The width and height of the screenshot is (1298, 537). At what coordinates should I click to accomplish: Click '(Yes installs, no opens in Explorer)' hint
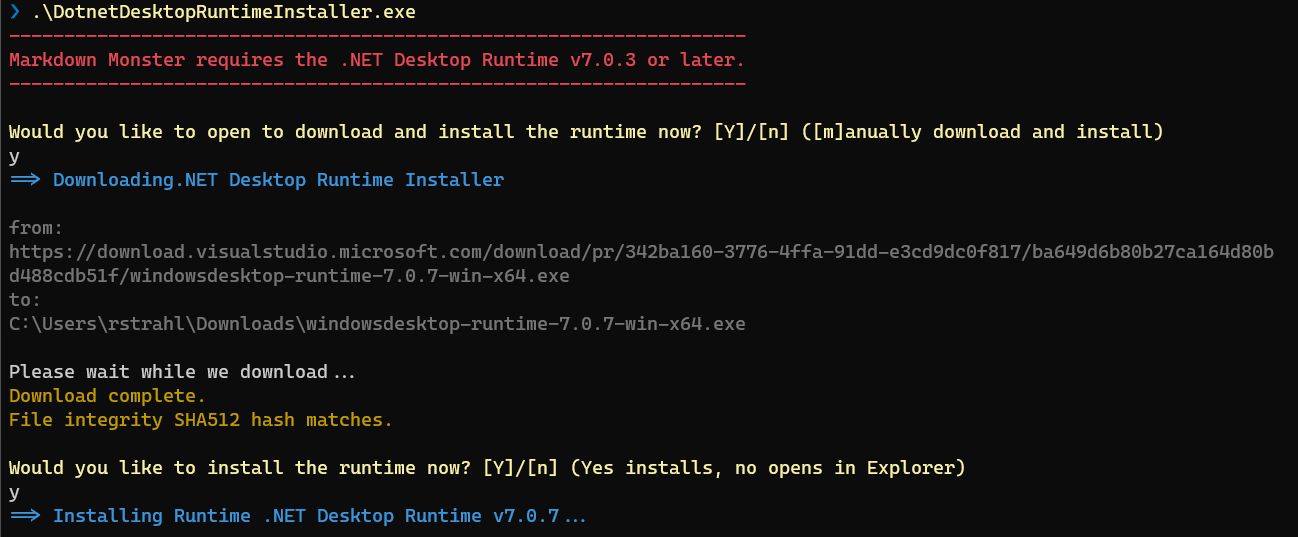pos(768,468)
